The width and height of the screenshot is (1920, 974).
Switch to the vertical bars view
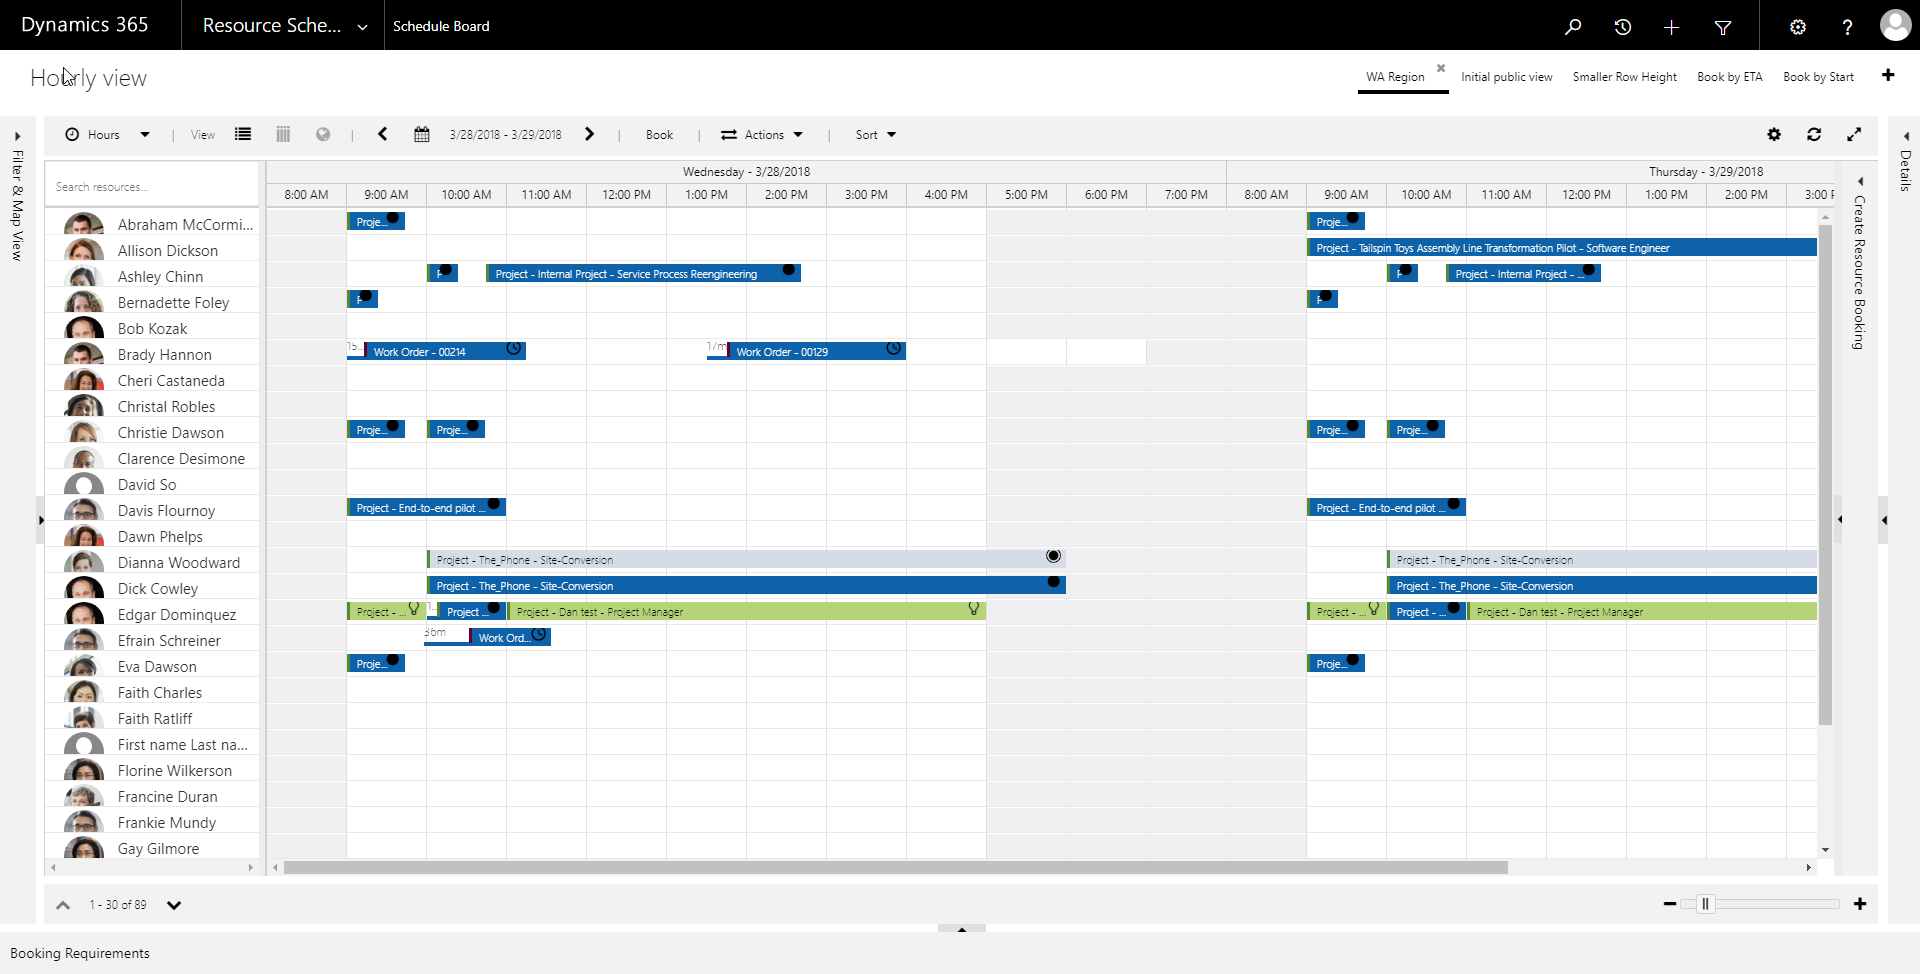pos(283,134)
